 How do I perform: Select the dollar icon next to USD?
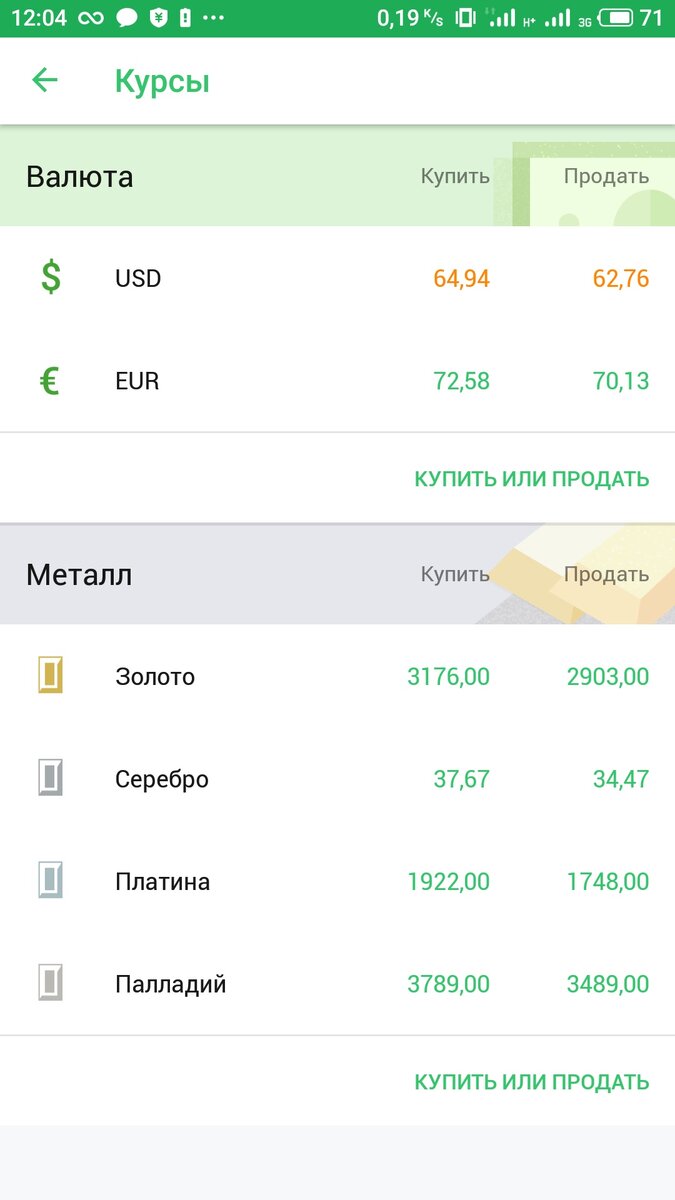(x=51, y=278)
